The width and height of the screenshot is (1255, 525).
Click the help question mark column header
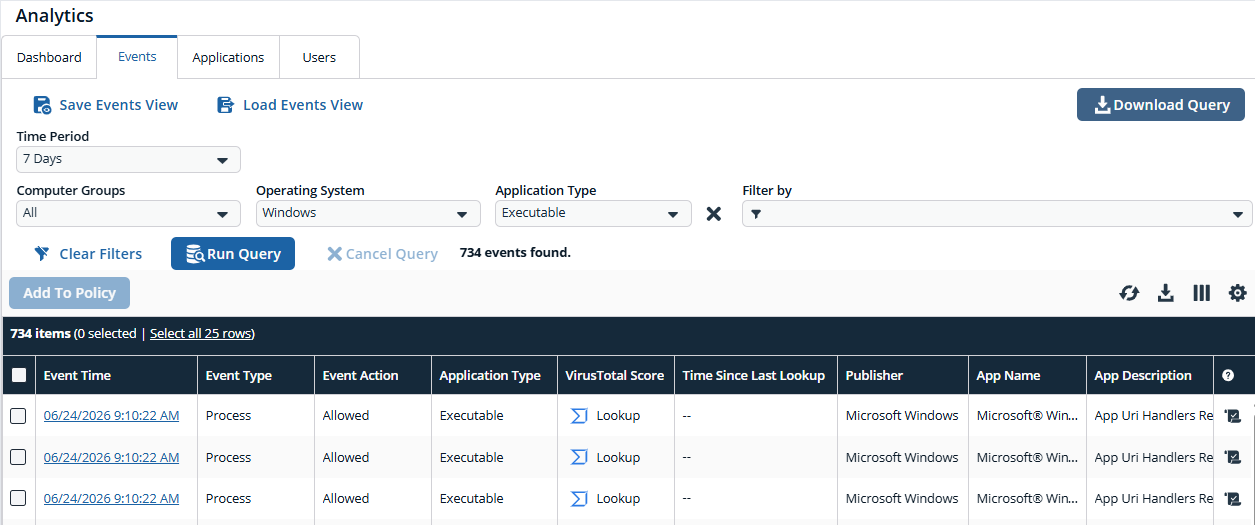[x=1228, y=376]
